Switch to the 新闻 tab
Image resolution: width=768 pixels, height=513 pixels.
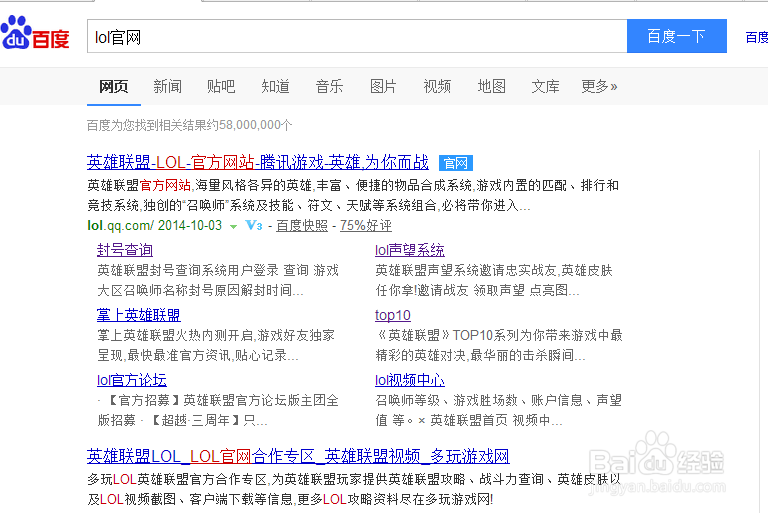168,87
